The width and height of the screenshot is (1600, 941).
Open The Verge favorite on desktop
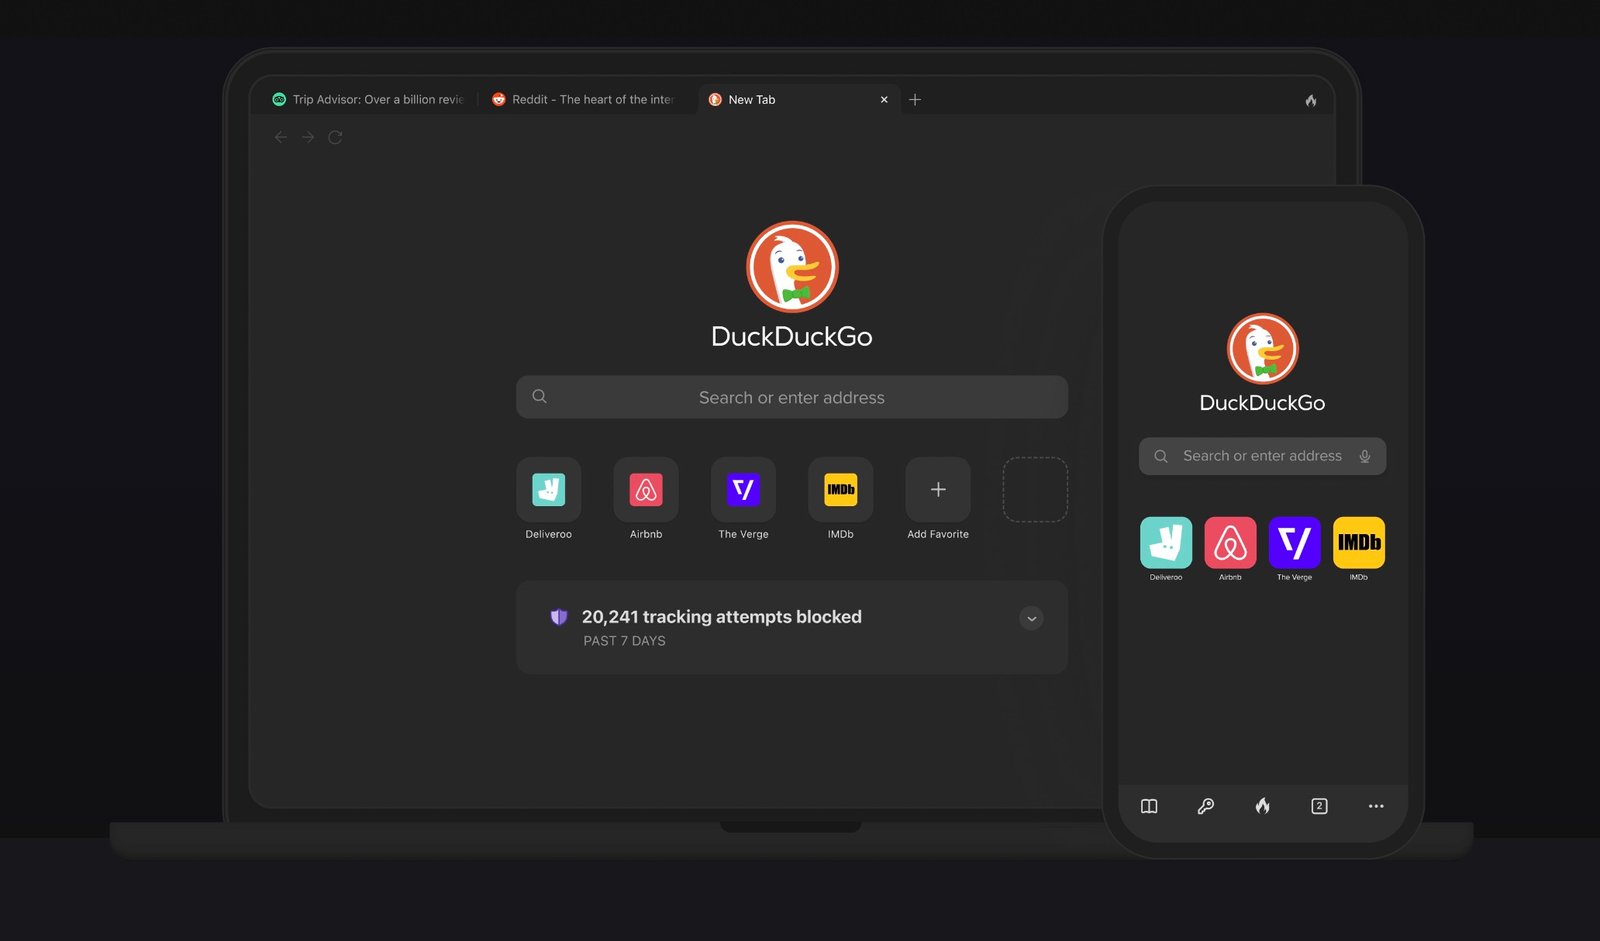(x=743, y=490)
